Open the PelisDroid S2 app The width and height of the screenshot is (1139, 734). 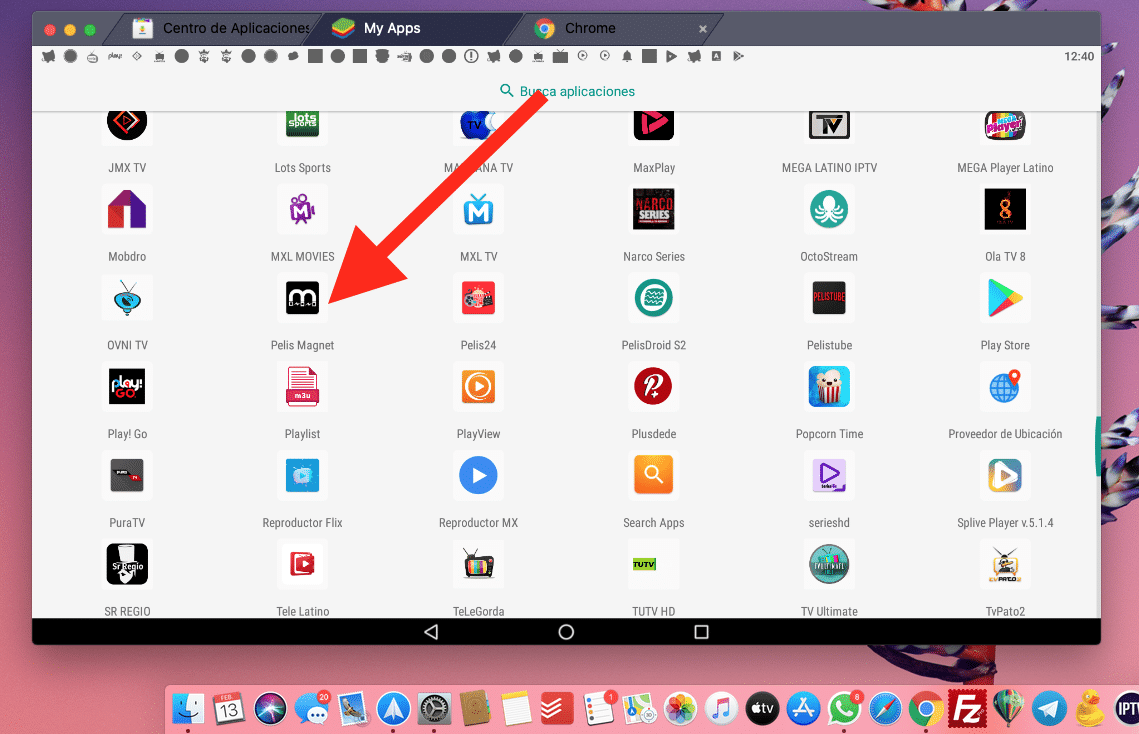(x=653, y=298)
